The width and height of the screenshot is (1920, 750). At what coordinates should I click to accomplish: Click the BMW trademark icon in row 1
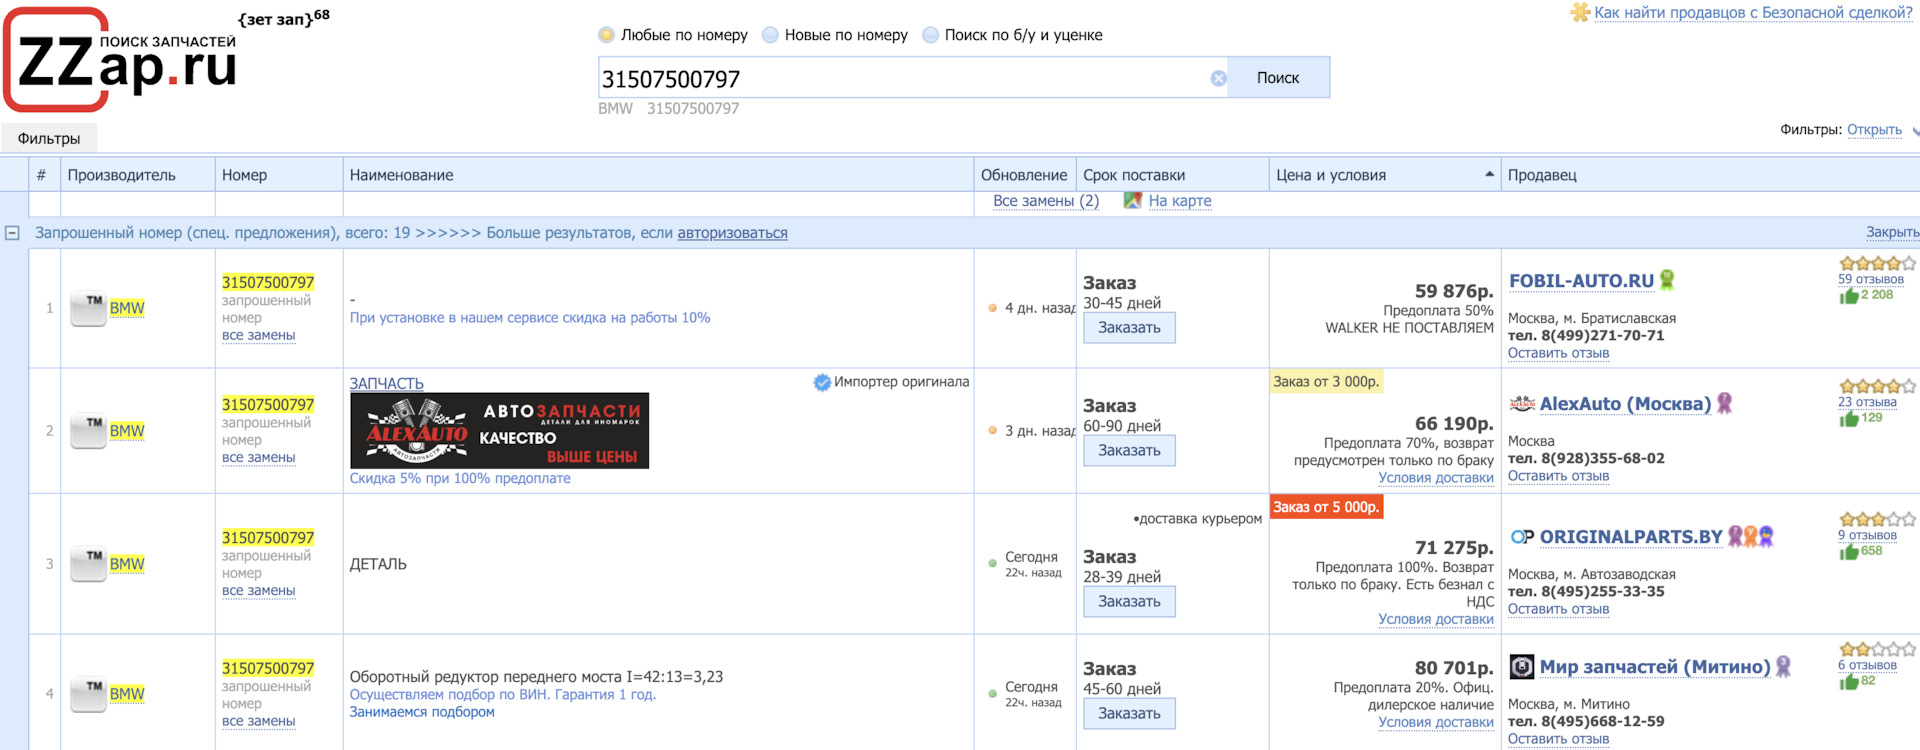point(88,308)
